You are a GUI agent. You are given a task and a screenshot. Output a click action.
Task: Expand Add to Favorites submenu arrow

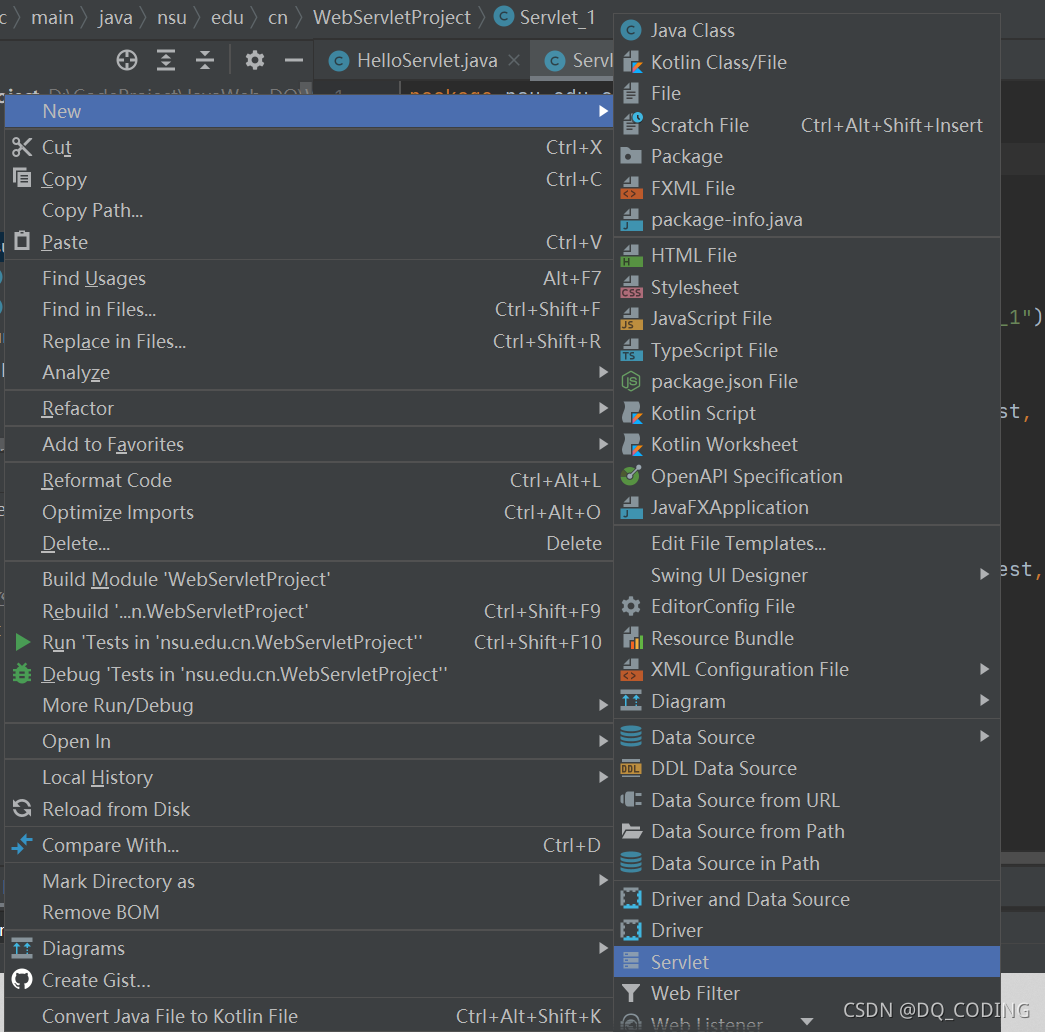point(603,444)
